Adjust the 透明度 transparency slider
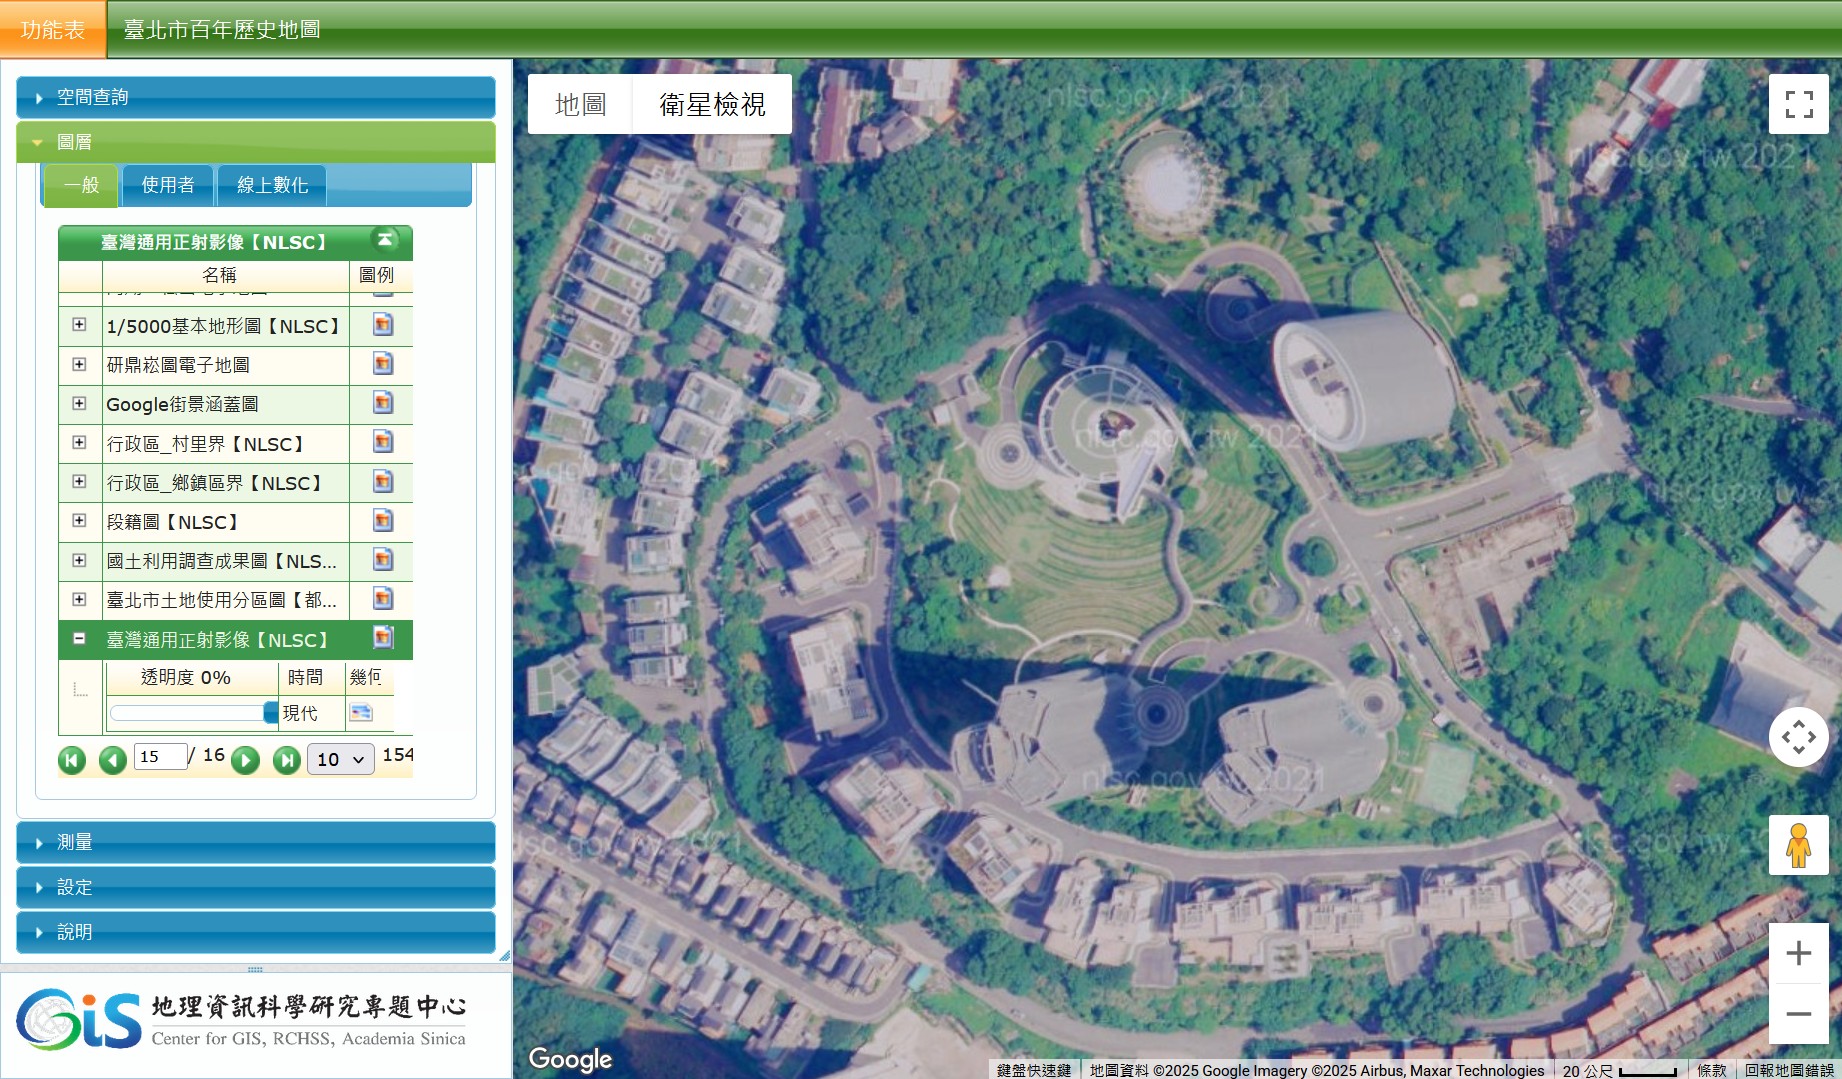Screen dimensions: 1842x1079 coord(270,712)
